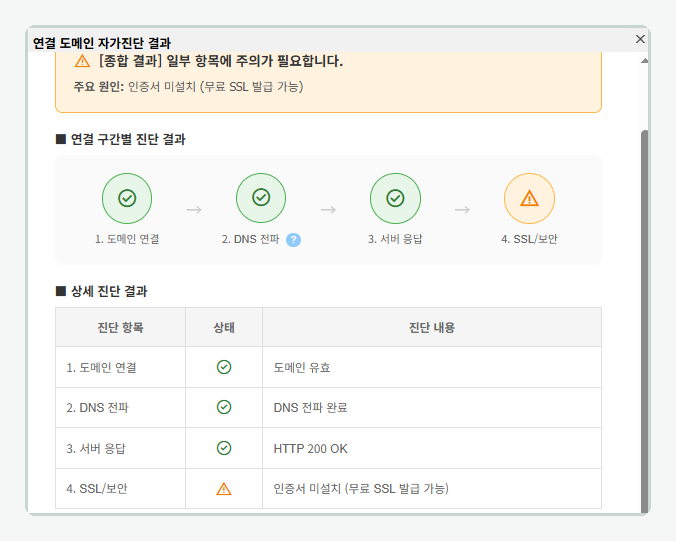Click the '3. 서버 응답' step label
Screen dimensions: 676x541
click(x=395, y=239)
